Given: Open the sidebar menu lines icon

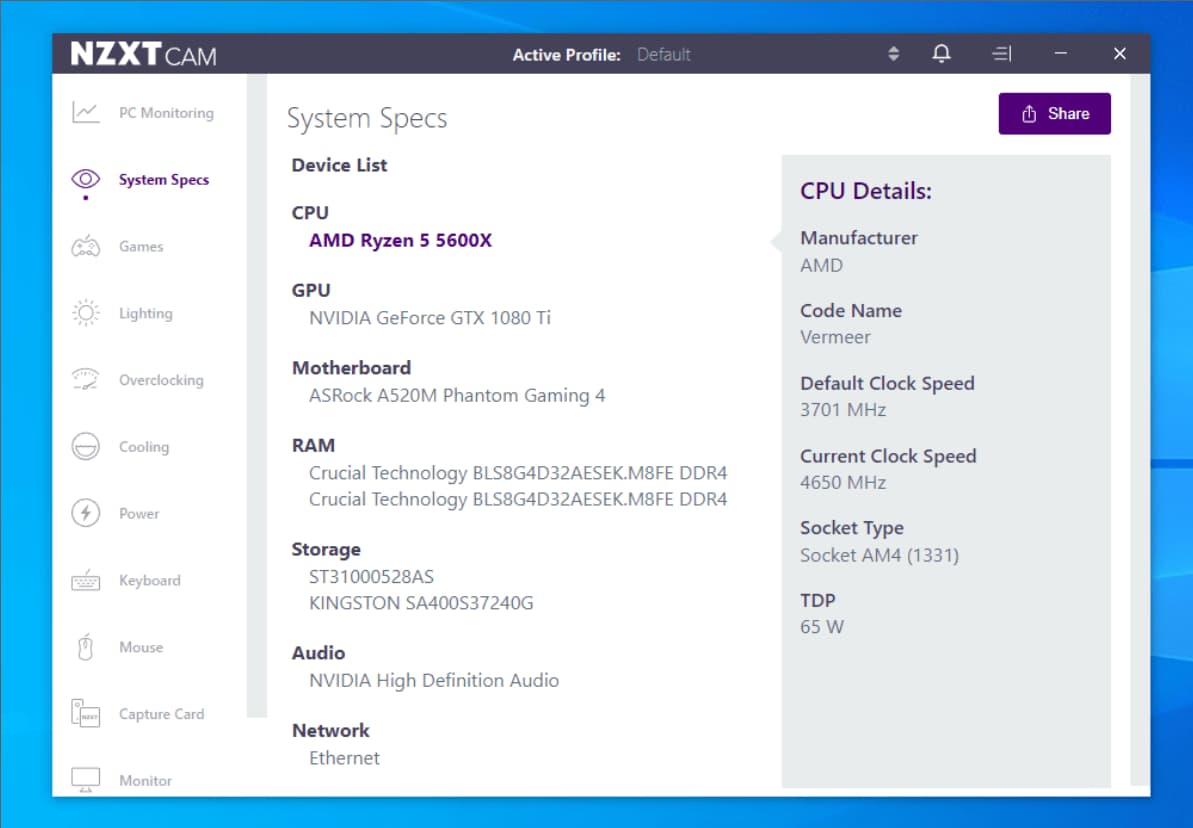Looking at the screenshot, I should (1001, 53).
